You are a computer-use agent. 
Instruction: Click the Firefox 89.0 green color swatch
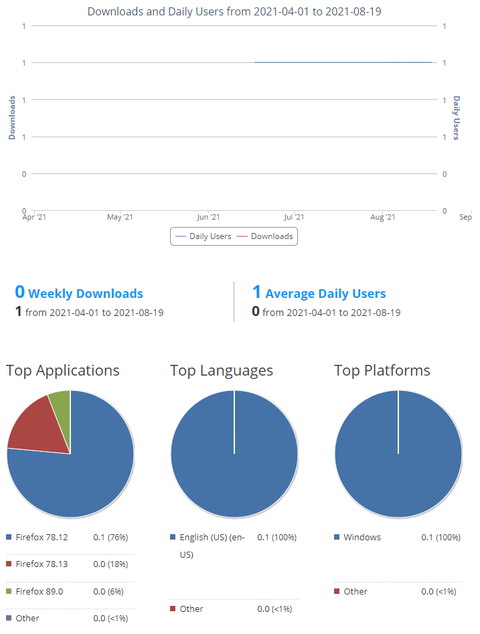[9, 591]
